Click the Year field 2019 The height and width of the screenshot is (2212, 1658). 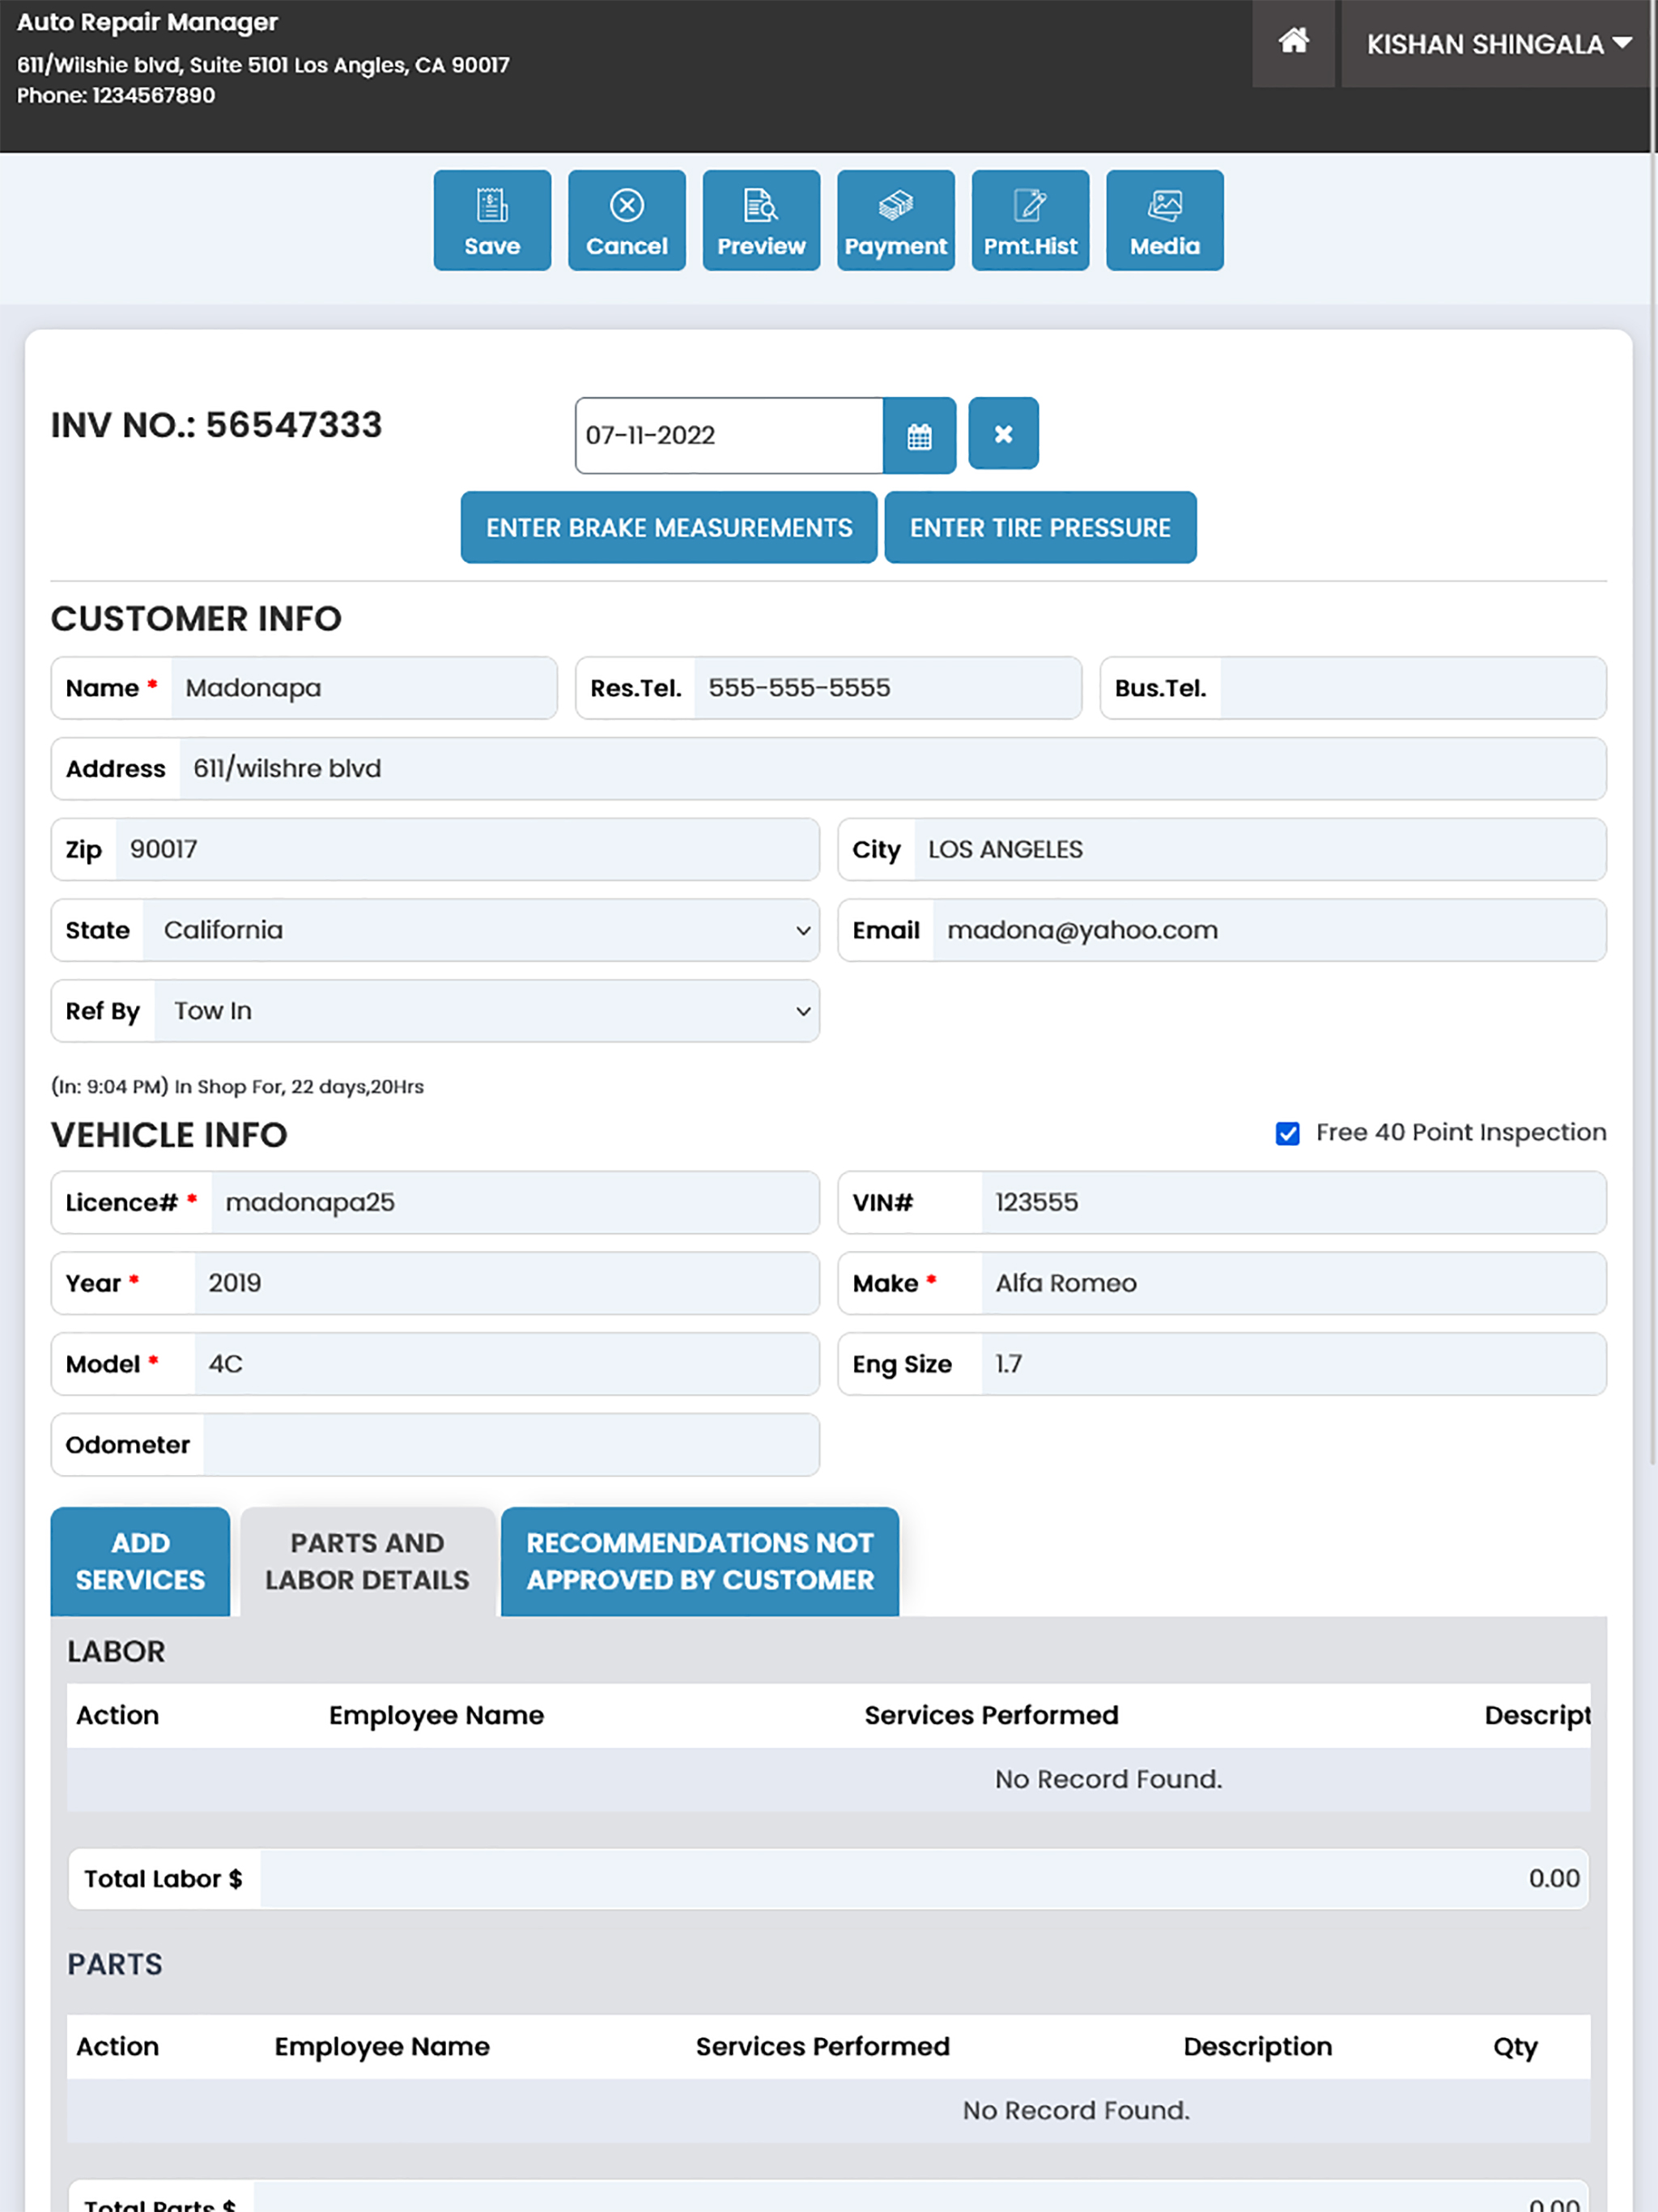[507, 1284]
